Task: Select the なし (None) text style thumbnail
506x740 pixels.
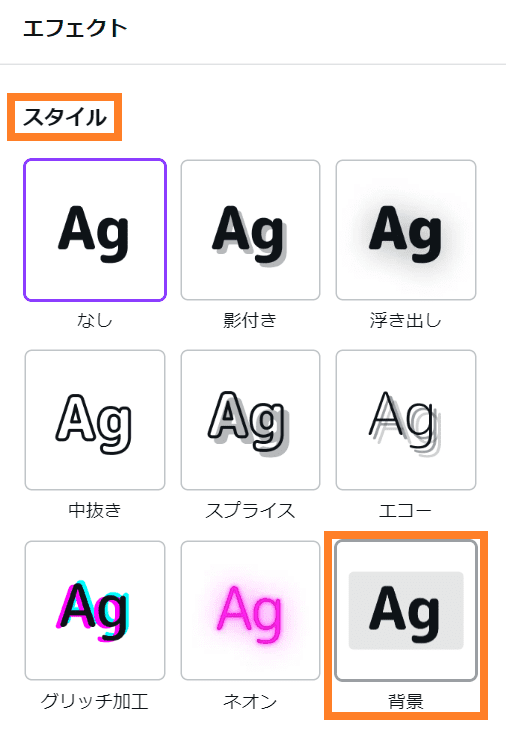Action: [95, 230]
